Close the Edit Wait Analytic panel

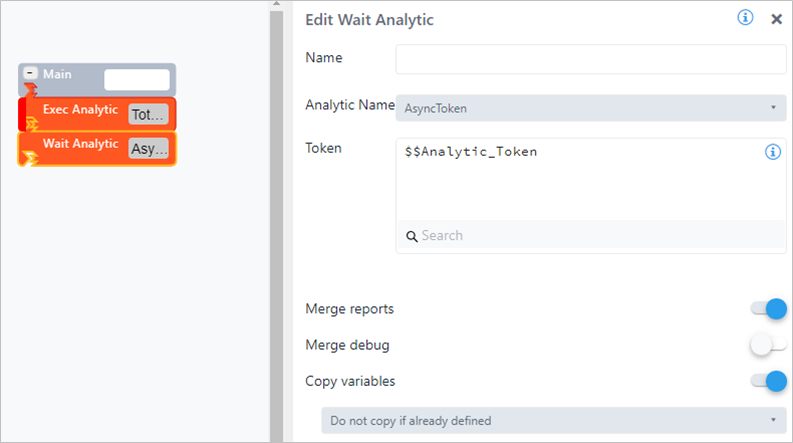point(776,19)
